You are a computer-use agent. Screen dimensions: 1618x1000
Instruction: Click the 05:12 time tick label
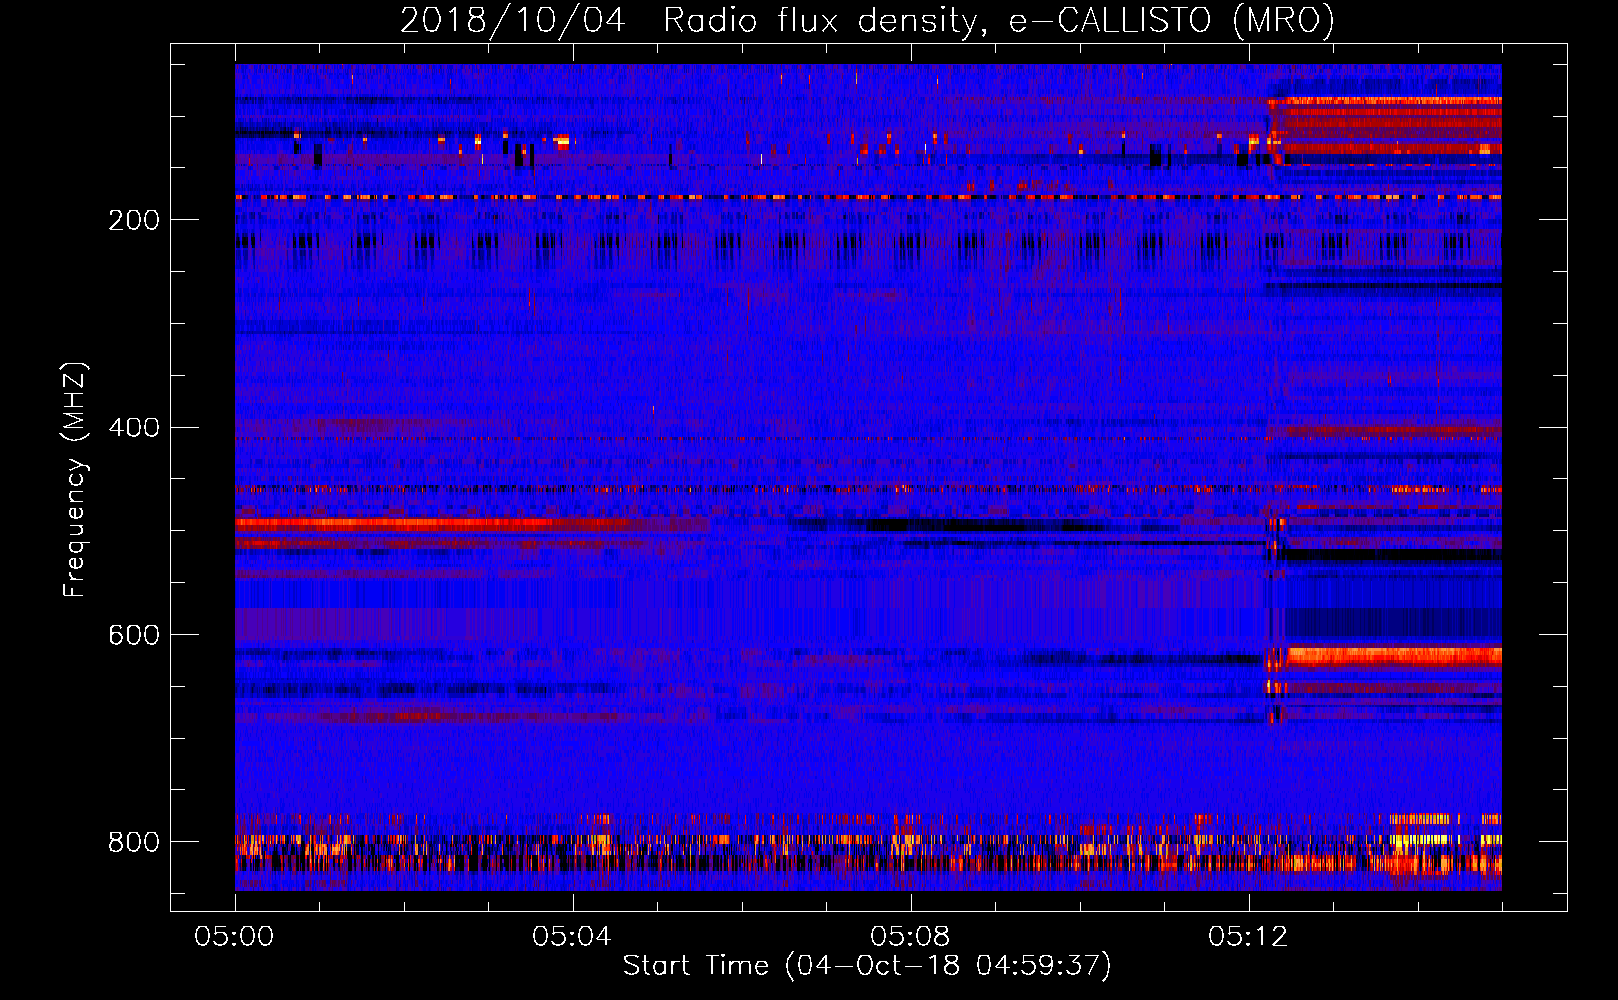[1248, 937]
